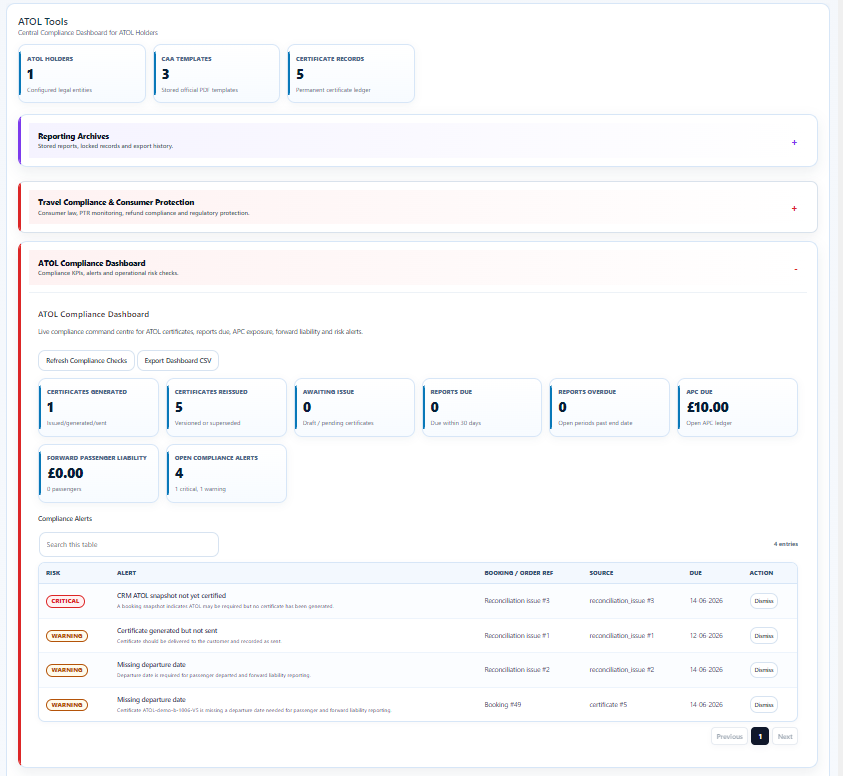Open the Certificate Records card
843x776 pixels.
[351, 74]
